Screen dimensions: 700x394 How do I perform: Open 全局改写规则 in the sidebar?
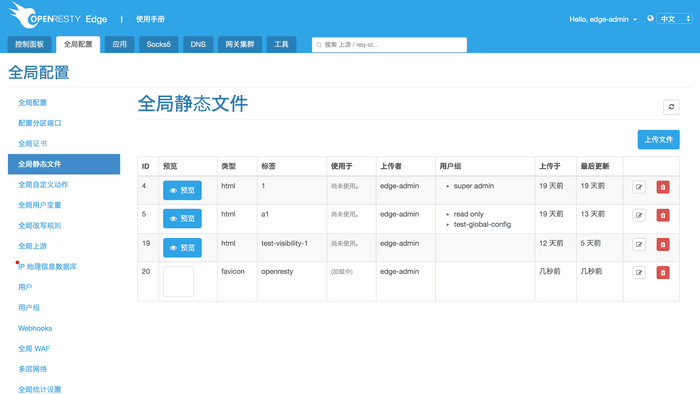(39, 226)
